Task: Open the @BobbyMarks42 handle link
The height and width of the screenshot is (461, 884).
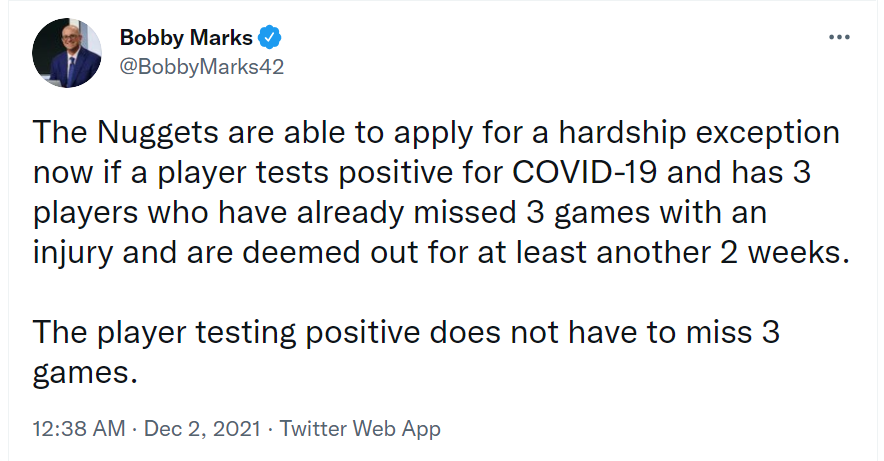Action: pyautogui.click(x=202, y=67)
